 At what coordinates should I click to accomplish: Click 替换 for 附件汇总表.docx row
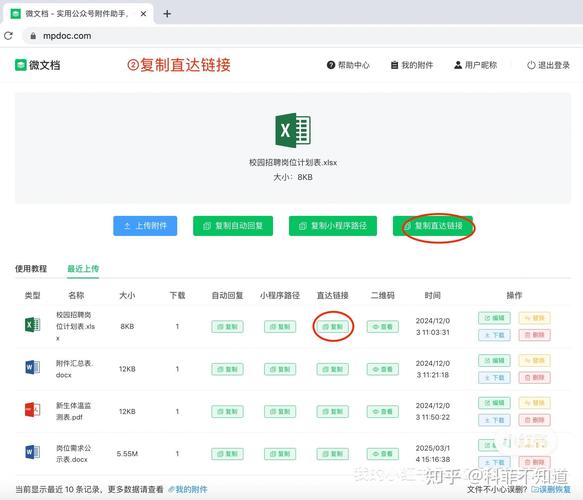coord(534,361)
